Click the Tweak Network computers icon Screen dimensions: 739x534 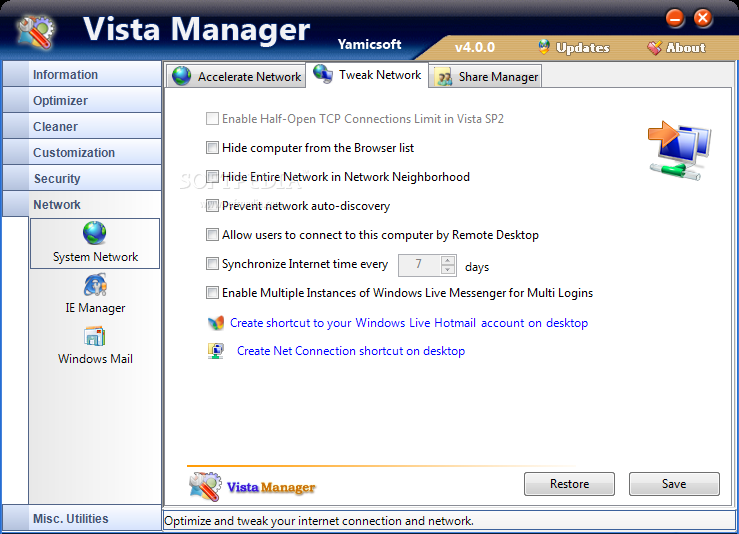[323, 74]
